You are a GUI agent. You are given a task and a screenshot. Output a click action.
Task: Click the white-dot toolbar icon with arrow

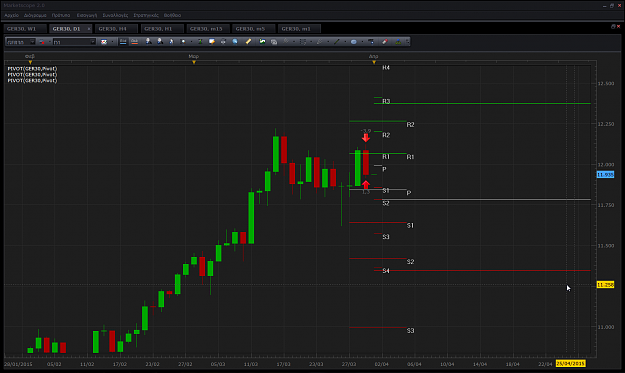coord(183,41)
